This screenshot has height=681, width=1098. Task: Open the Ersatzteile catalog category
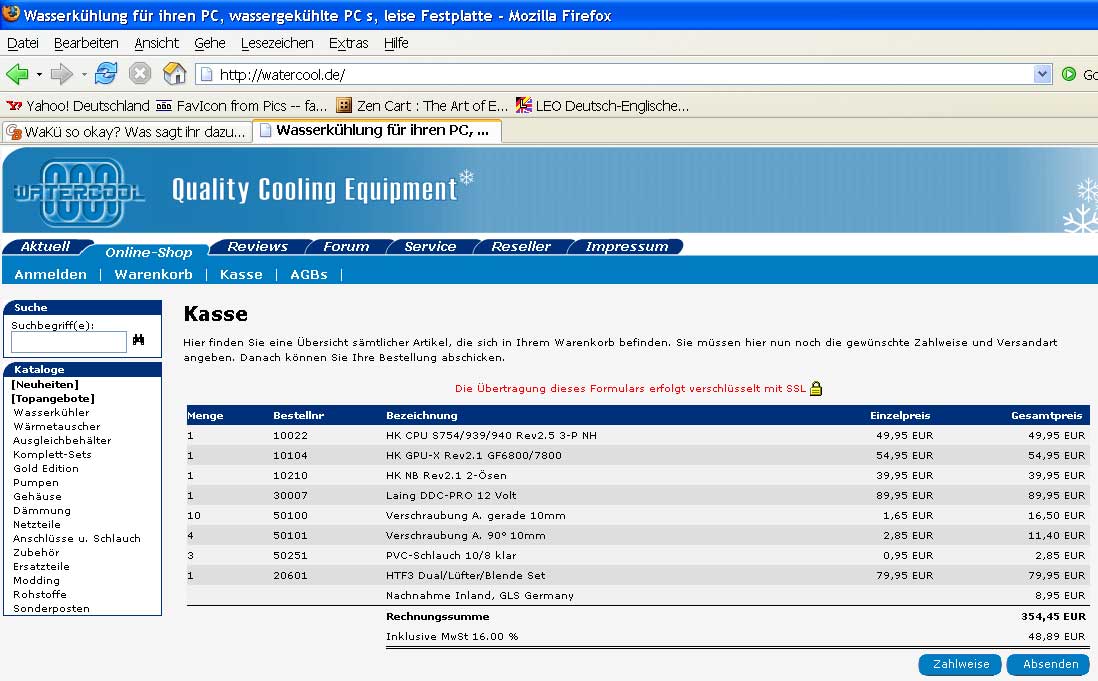41,566
